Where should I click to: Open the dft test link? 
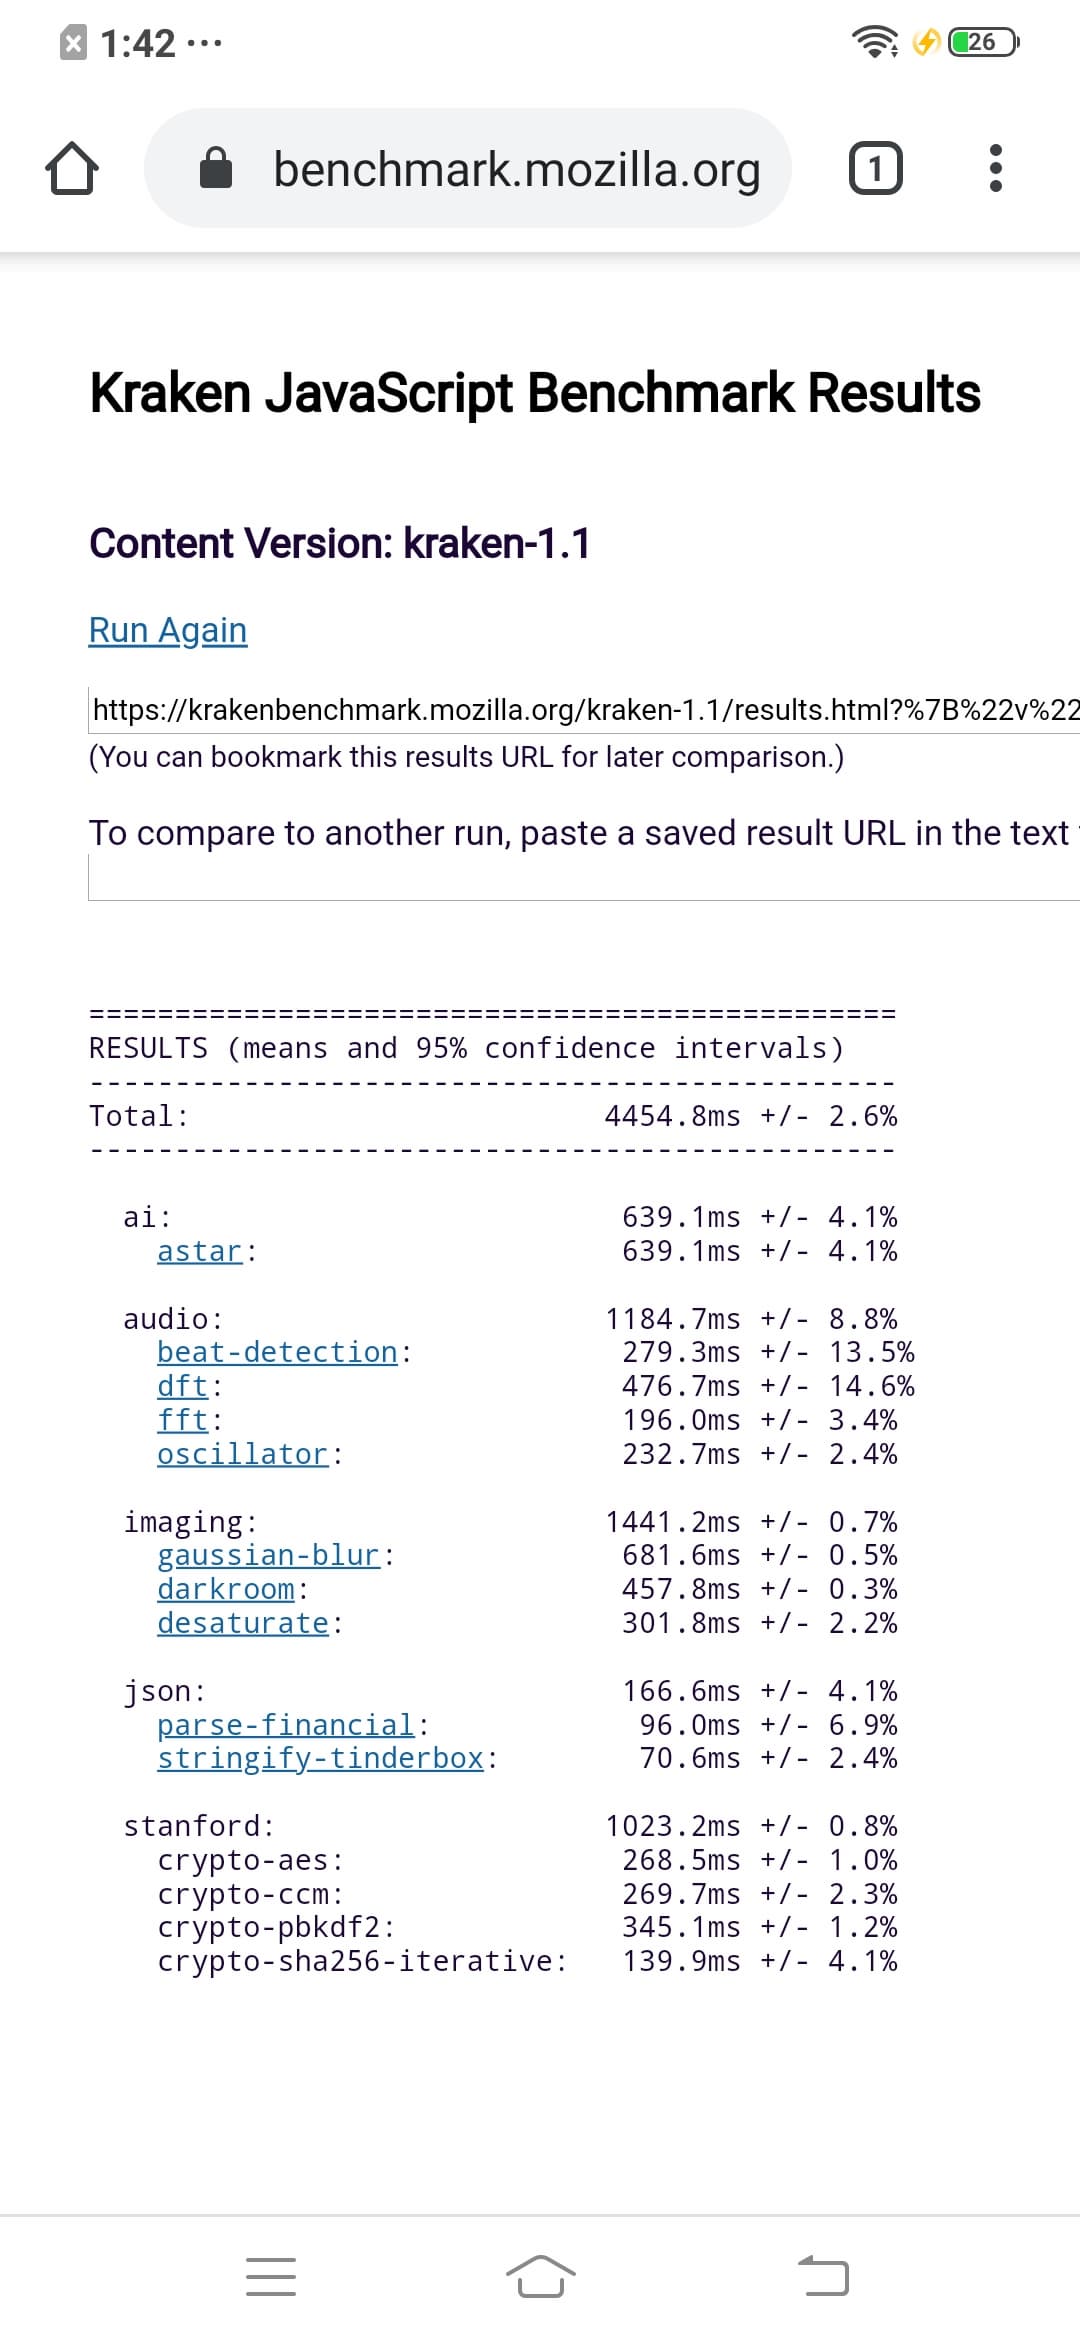point(182,1386)
